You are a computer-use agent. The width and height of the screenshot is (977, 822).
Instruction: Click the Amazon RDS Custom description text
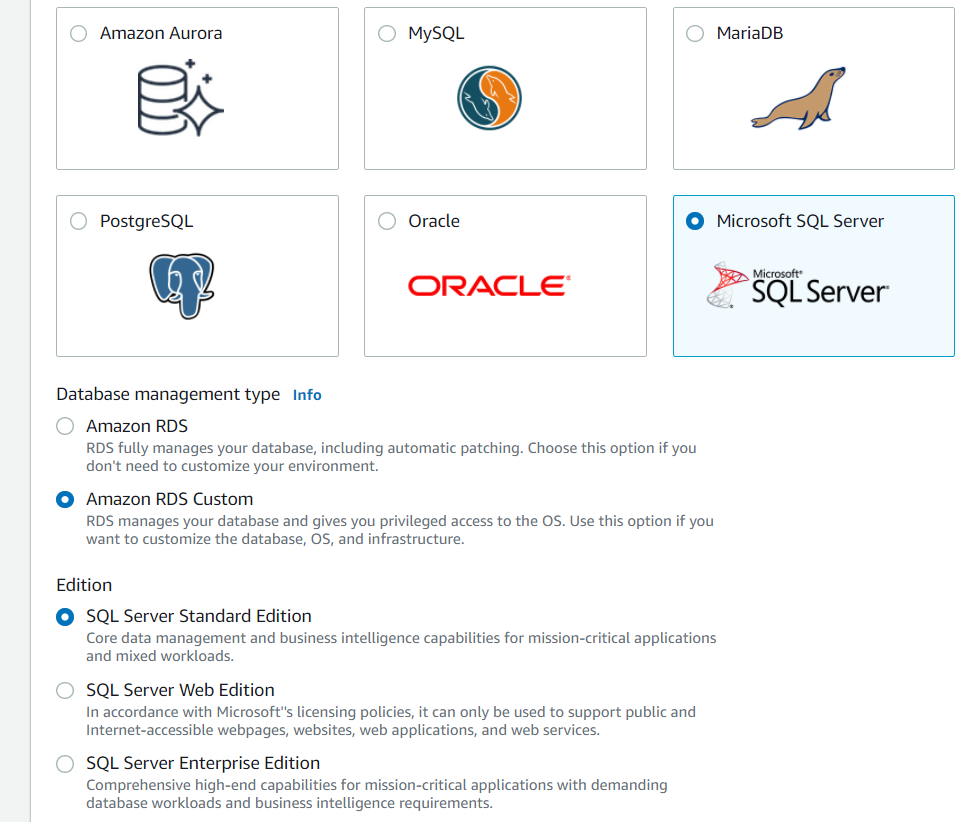coord(400,530)
